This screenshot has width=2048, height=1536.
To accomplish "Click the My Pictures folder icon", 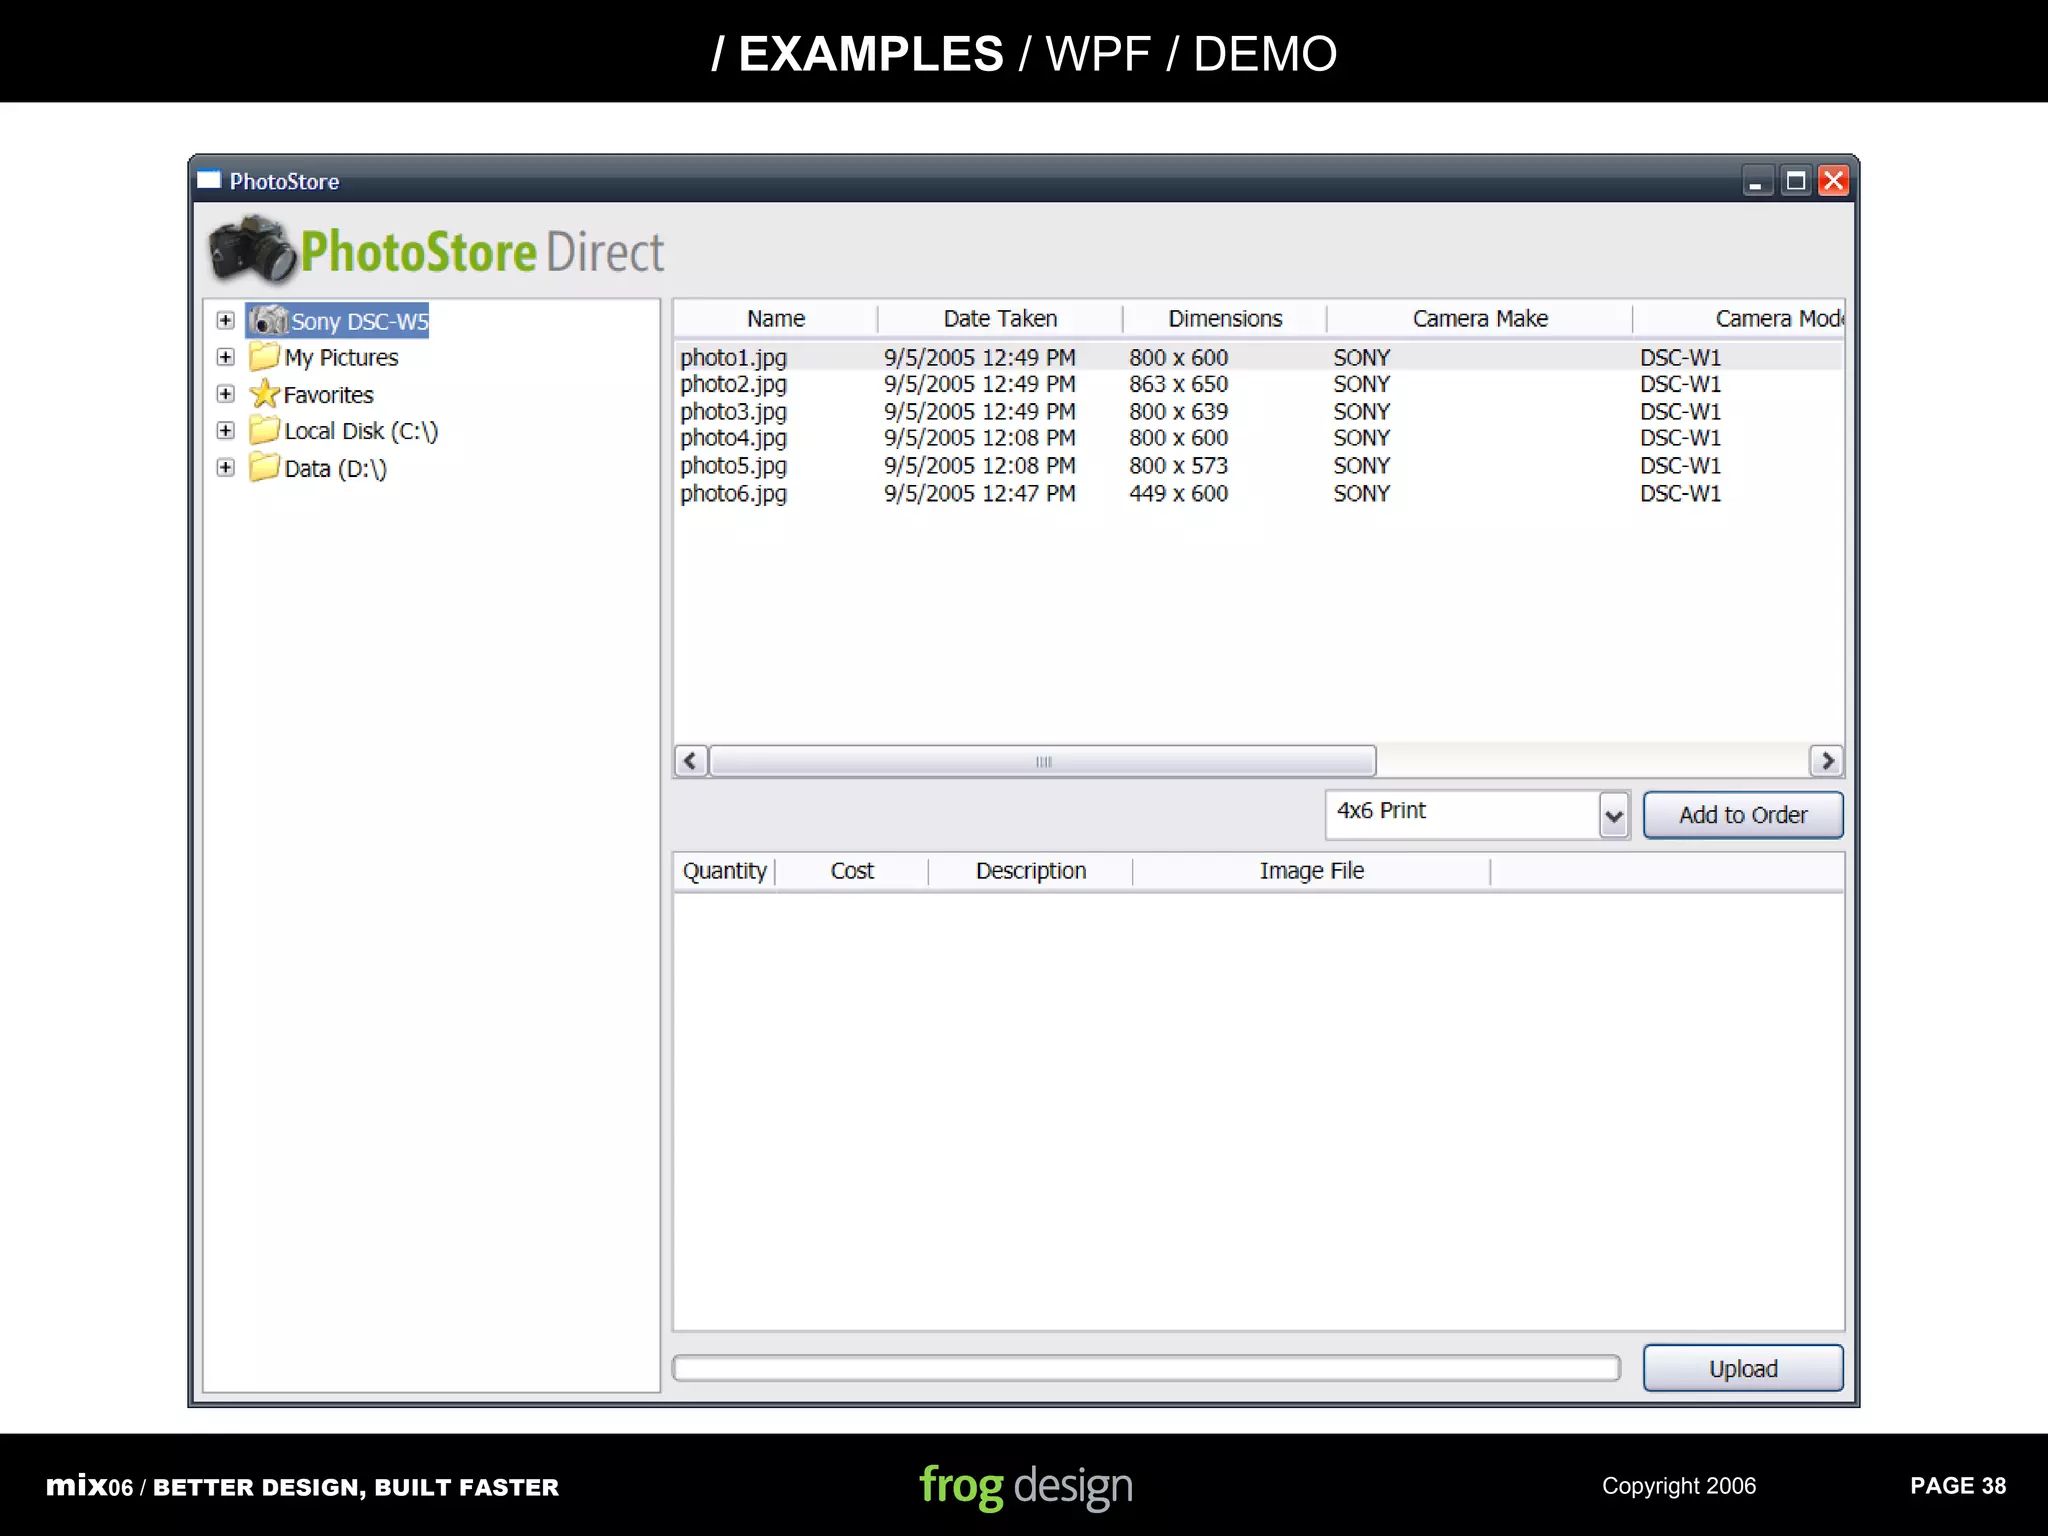I will [x=264, y=356].
